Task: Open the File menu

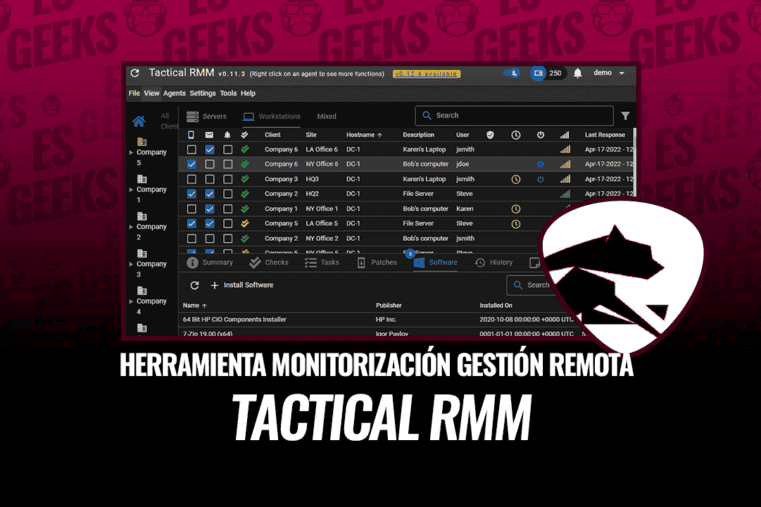Action: (x=134, y=93)
